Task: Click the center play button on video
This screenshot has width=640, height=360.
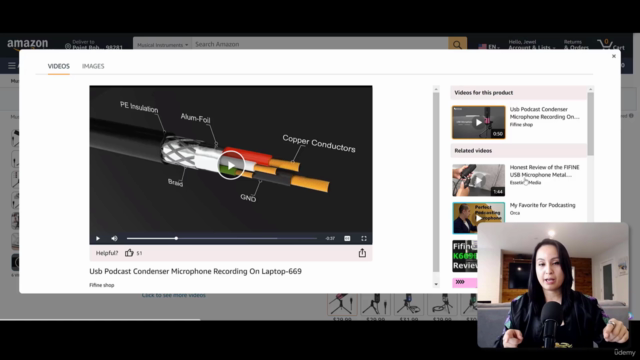Action: pos(231,165)
